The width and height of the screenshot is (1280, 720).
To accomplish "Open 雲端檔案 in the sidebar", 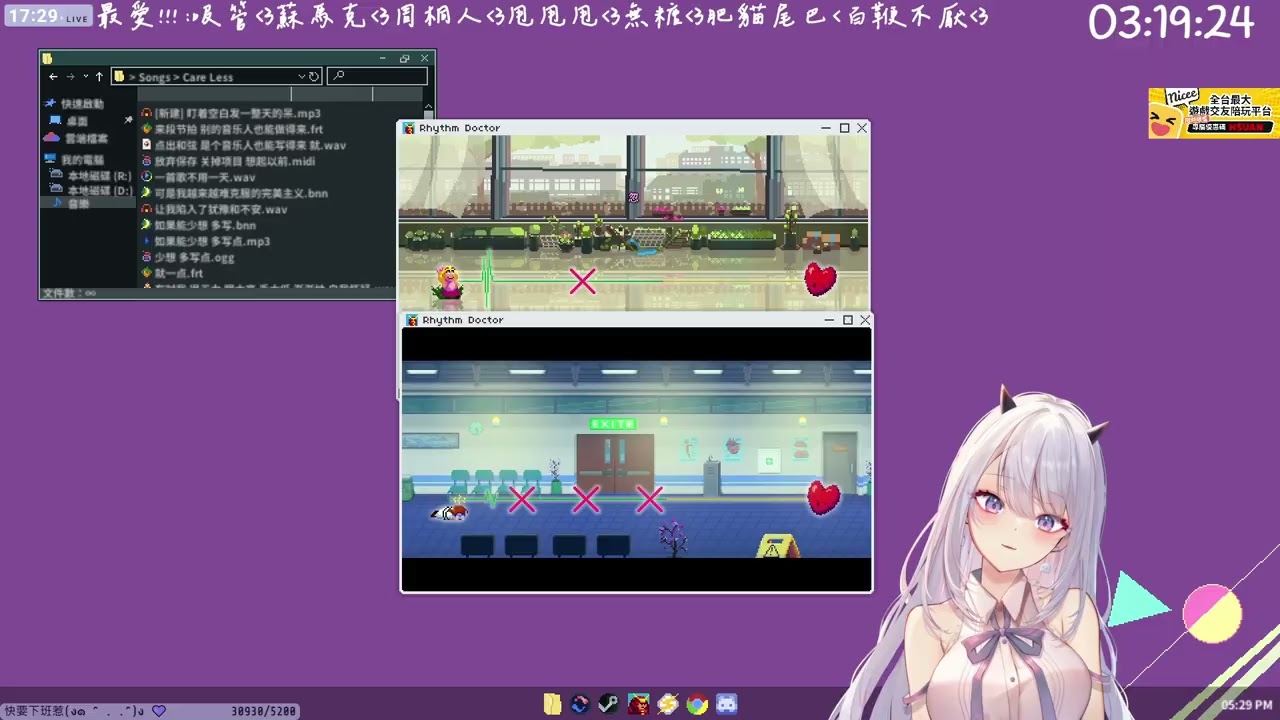I will pos(87,138).
